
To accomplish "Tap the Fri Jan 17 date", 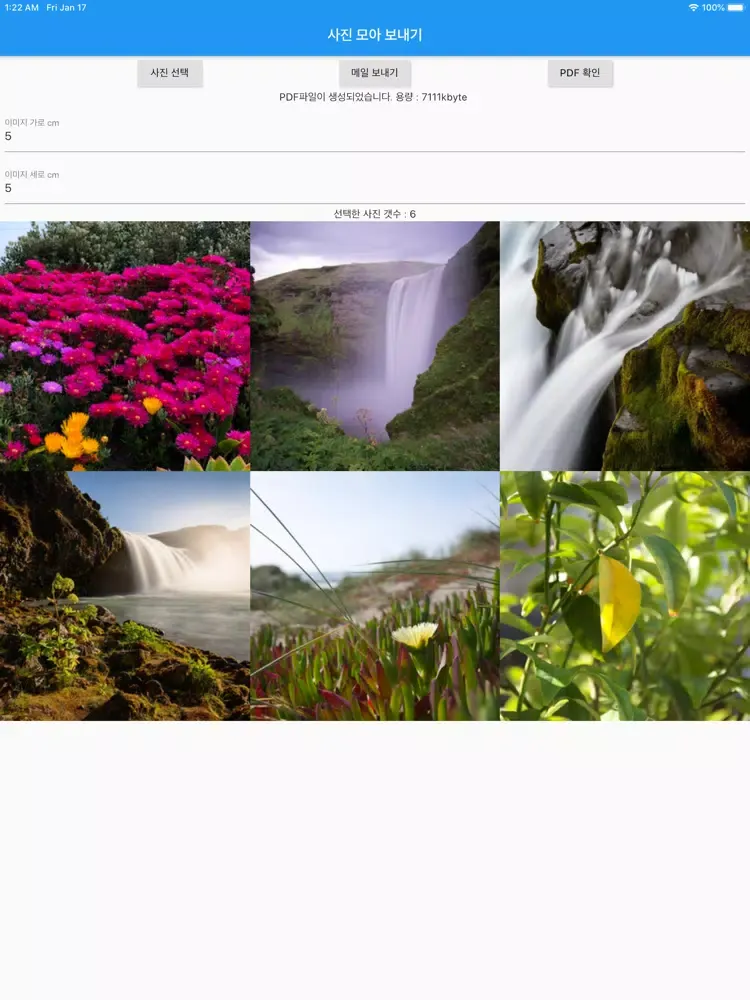I will [x=66, y=7].
